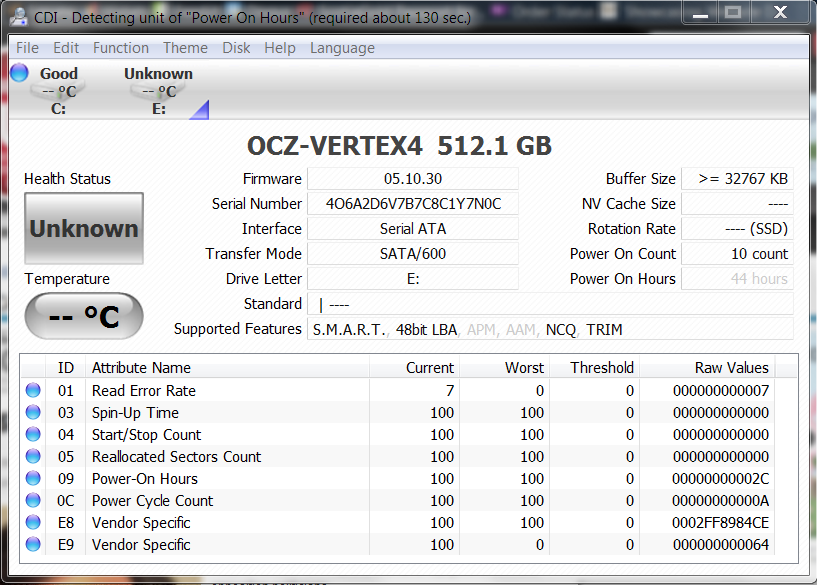817x585 pixels.
Task: Select the Good C: drive tab
Action: pos(58,91)
